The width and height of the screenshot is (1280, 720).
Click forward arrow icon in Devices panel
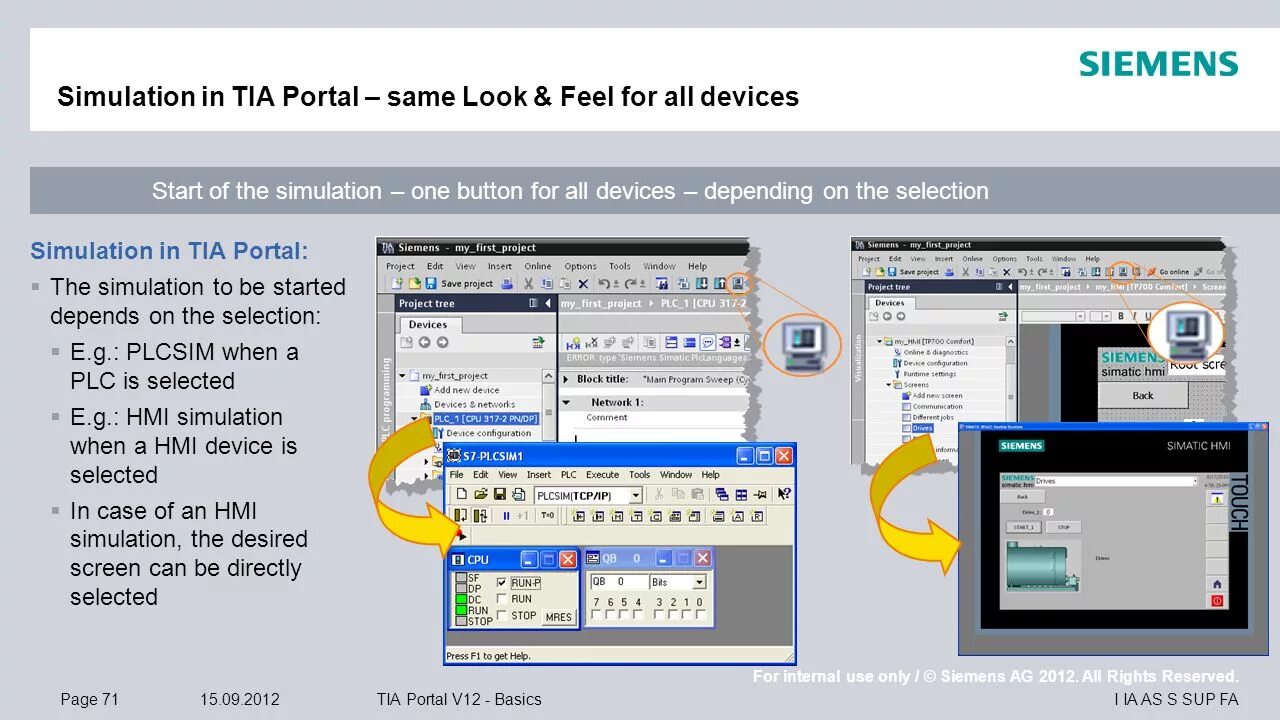[442, 342]
